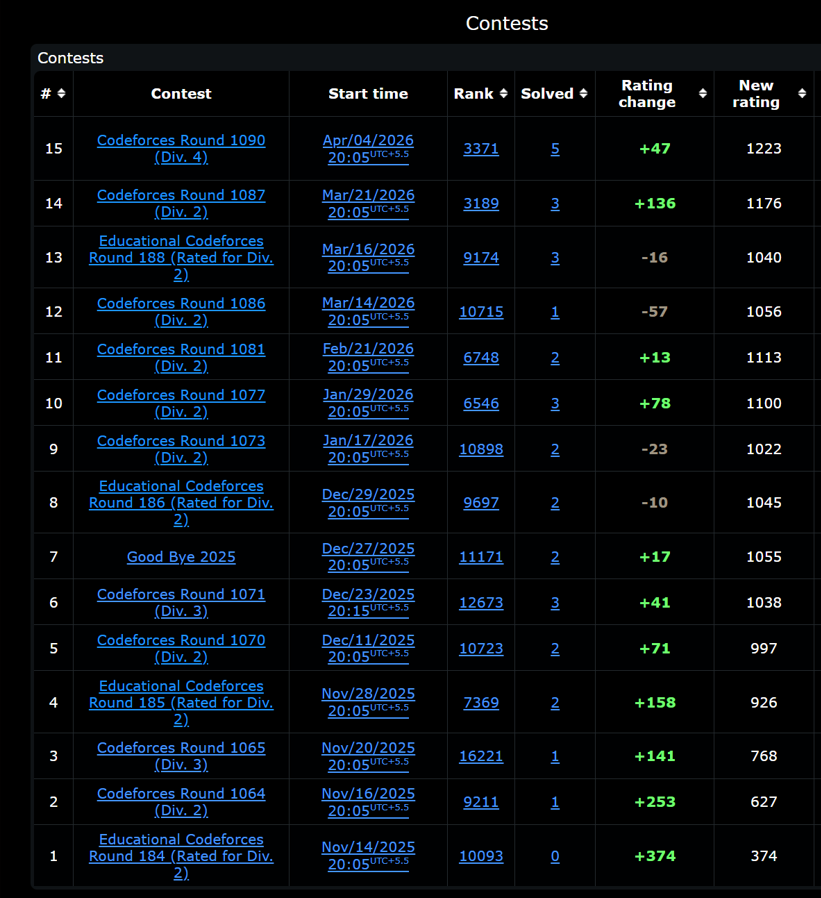The width and height of the screenshot is (821, 898).
Task: Select new rating value 1223
Action: (x=764, y=149)
